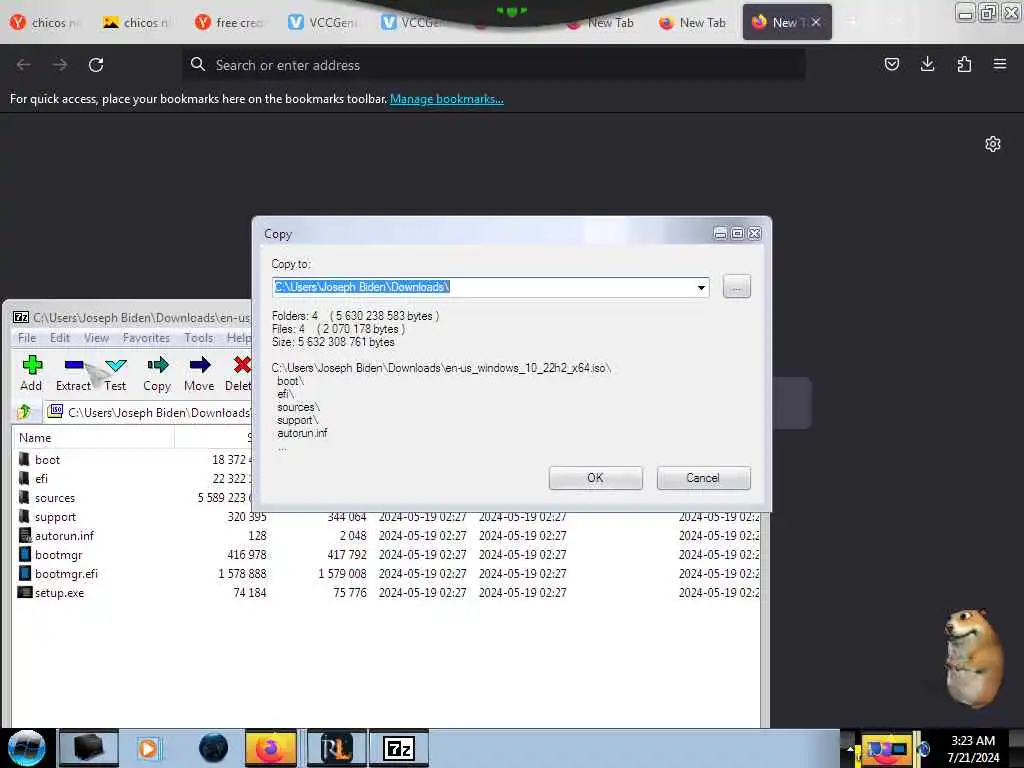Open the Pocket save icon
The image size is (1024, 768).
(x=891, y=64)
